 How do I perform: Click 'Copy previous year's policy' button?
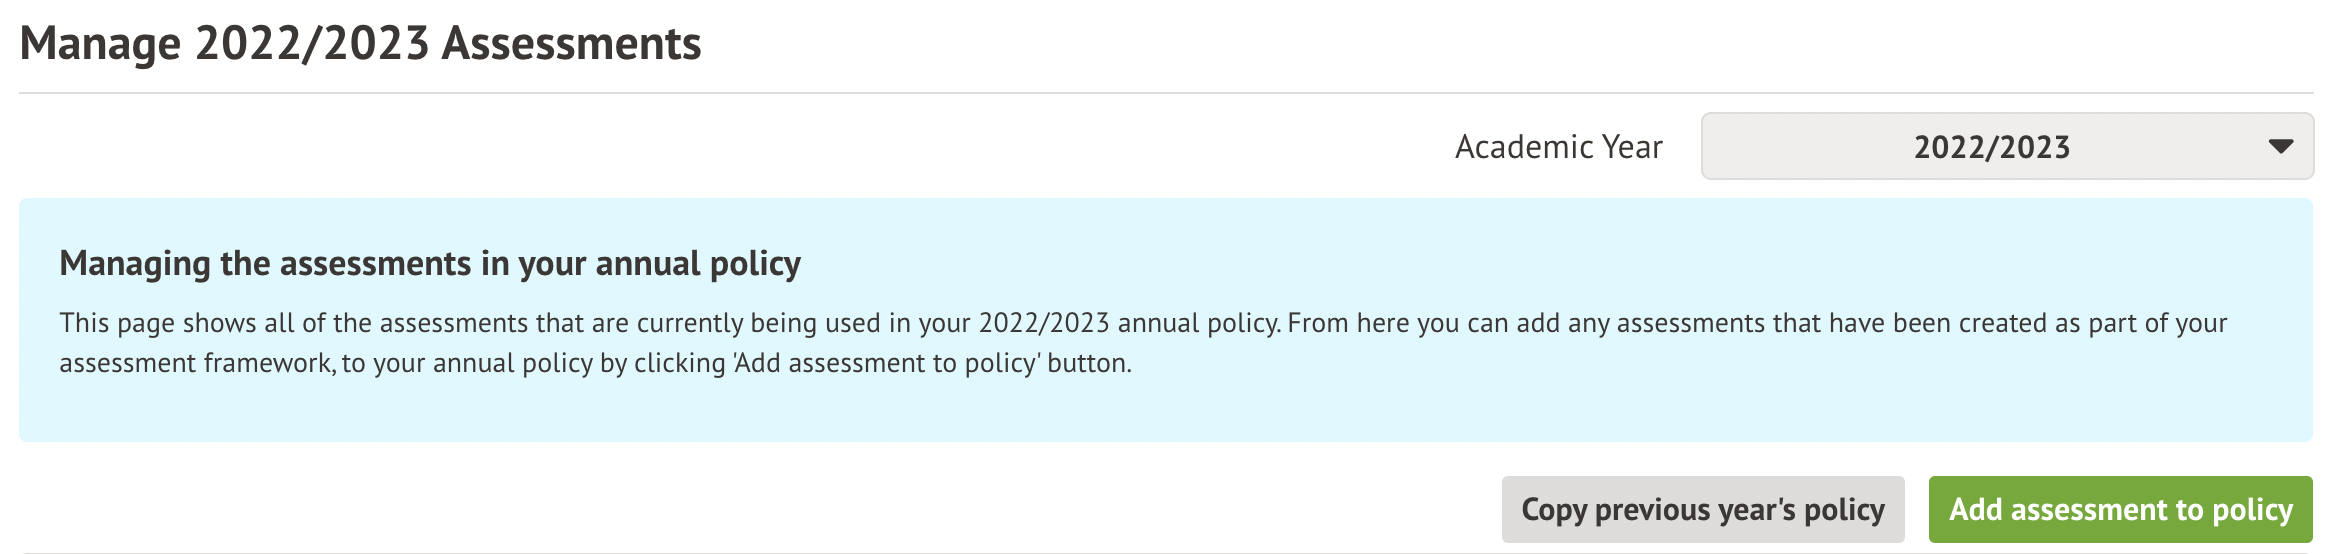pyautogui.click(x=1702, y=510)
